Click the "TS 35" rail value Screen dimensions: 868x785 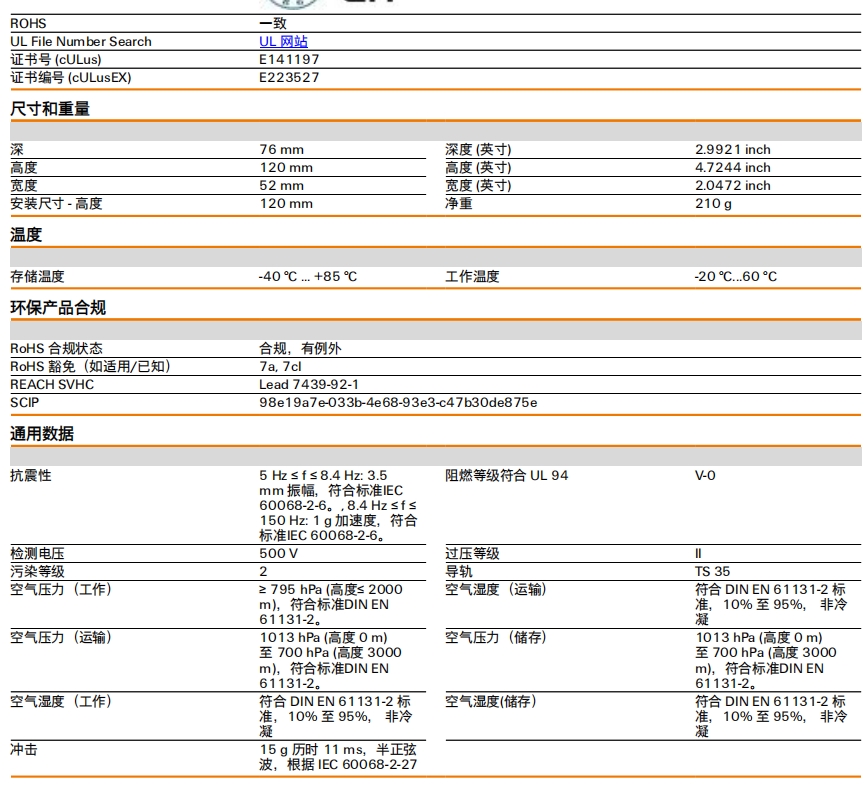tap(712, 571)
